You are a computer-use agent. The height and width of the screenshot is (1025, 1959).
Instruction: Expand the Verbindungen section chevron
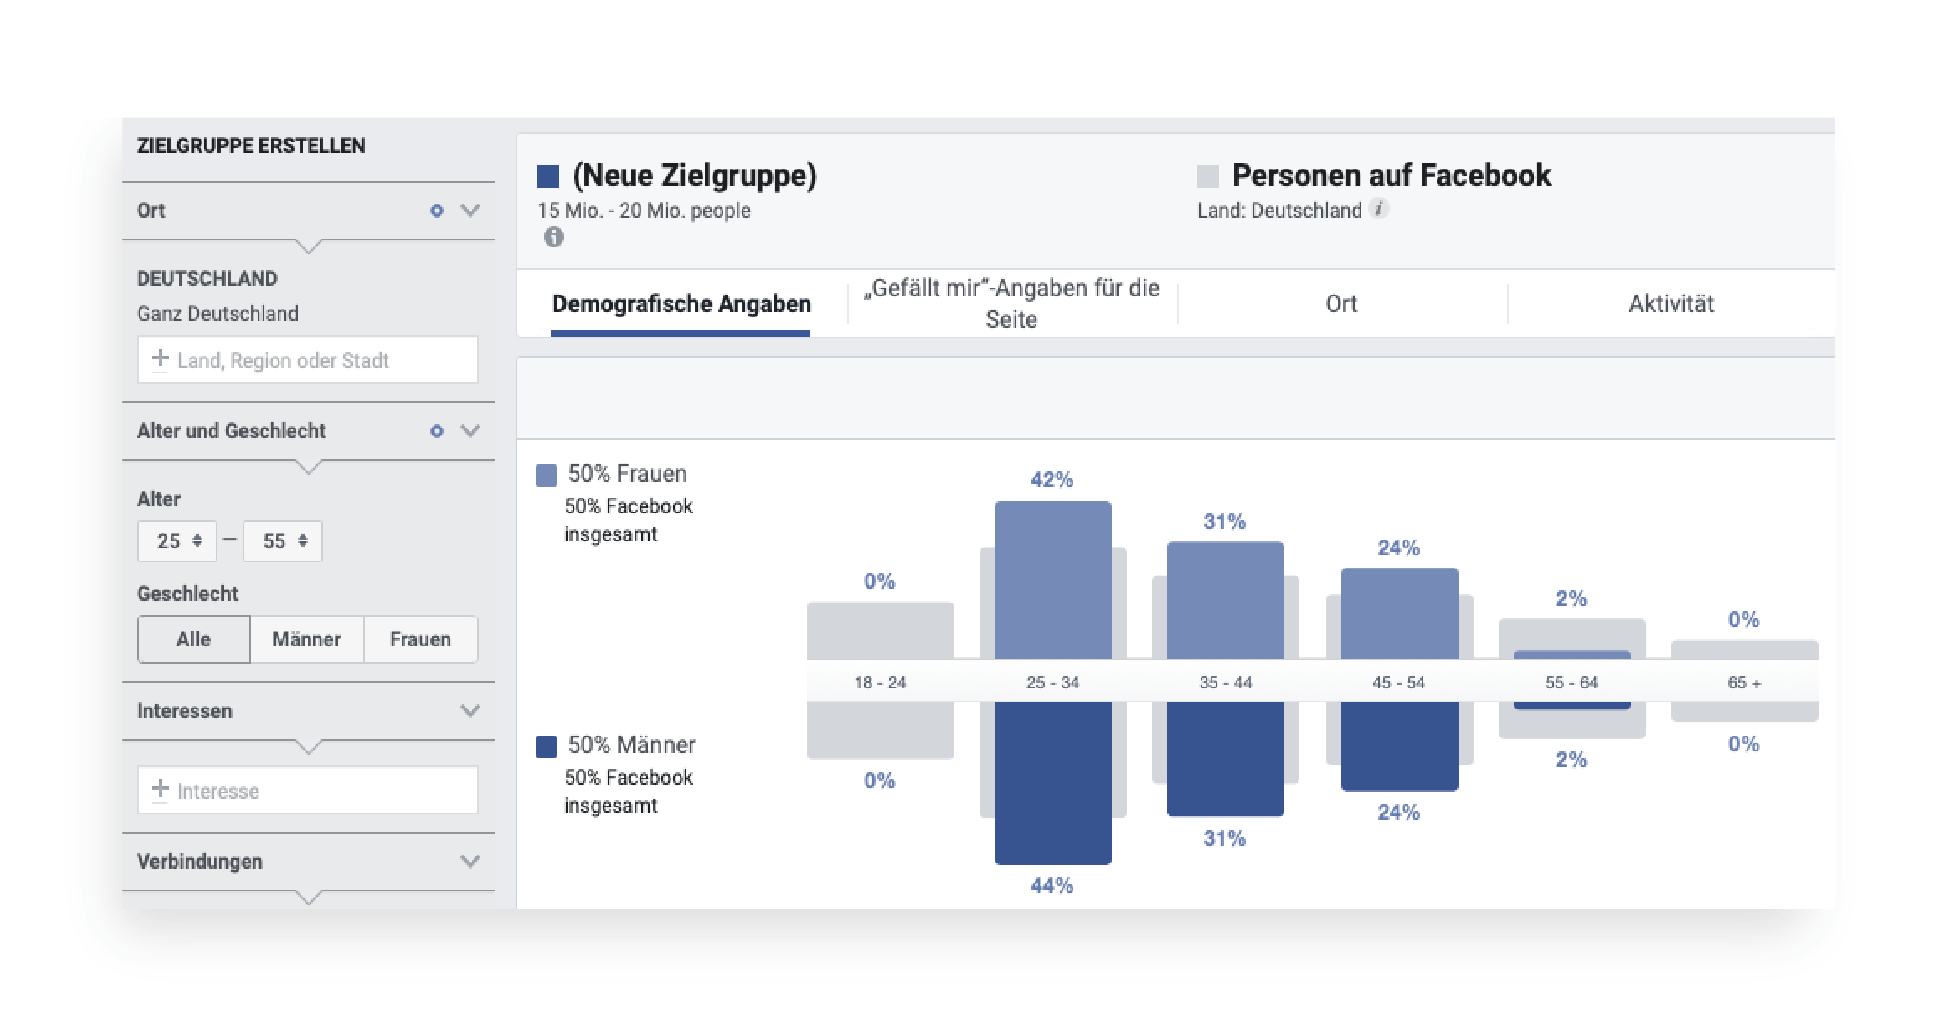470,861
